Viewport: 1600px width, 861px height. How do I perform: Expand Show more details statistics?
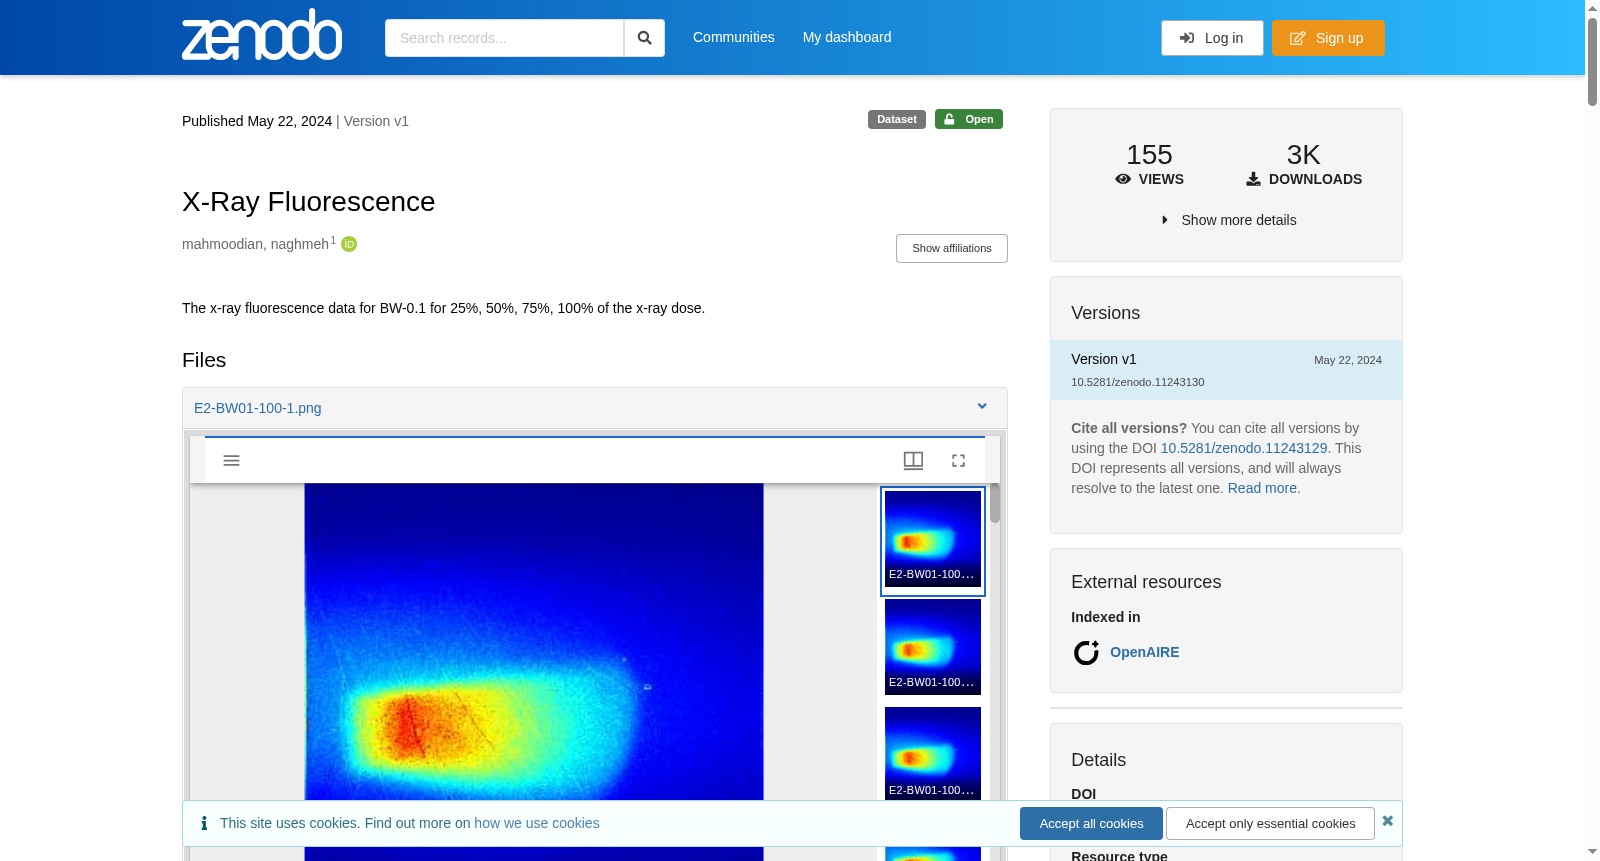coord(1227,220)
